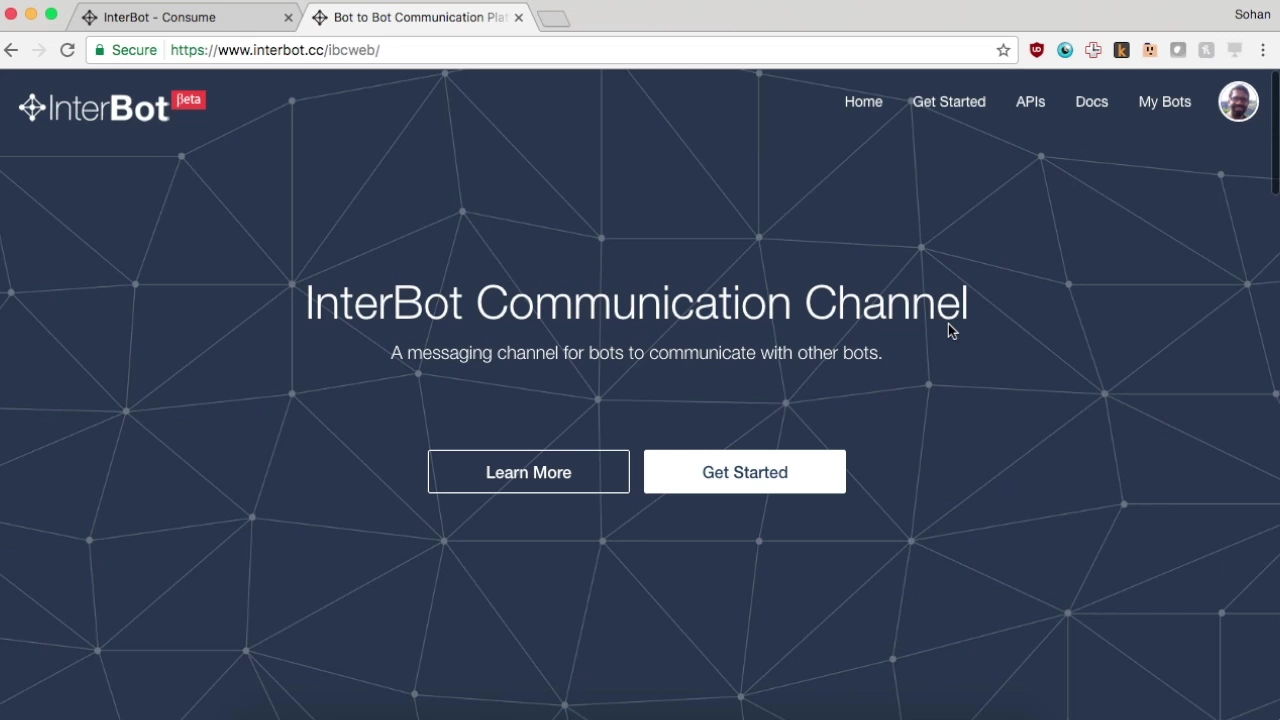Click the address bar URL
The image size is (1280, 720).
[275, 50]
